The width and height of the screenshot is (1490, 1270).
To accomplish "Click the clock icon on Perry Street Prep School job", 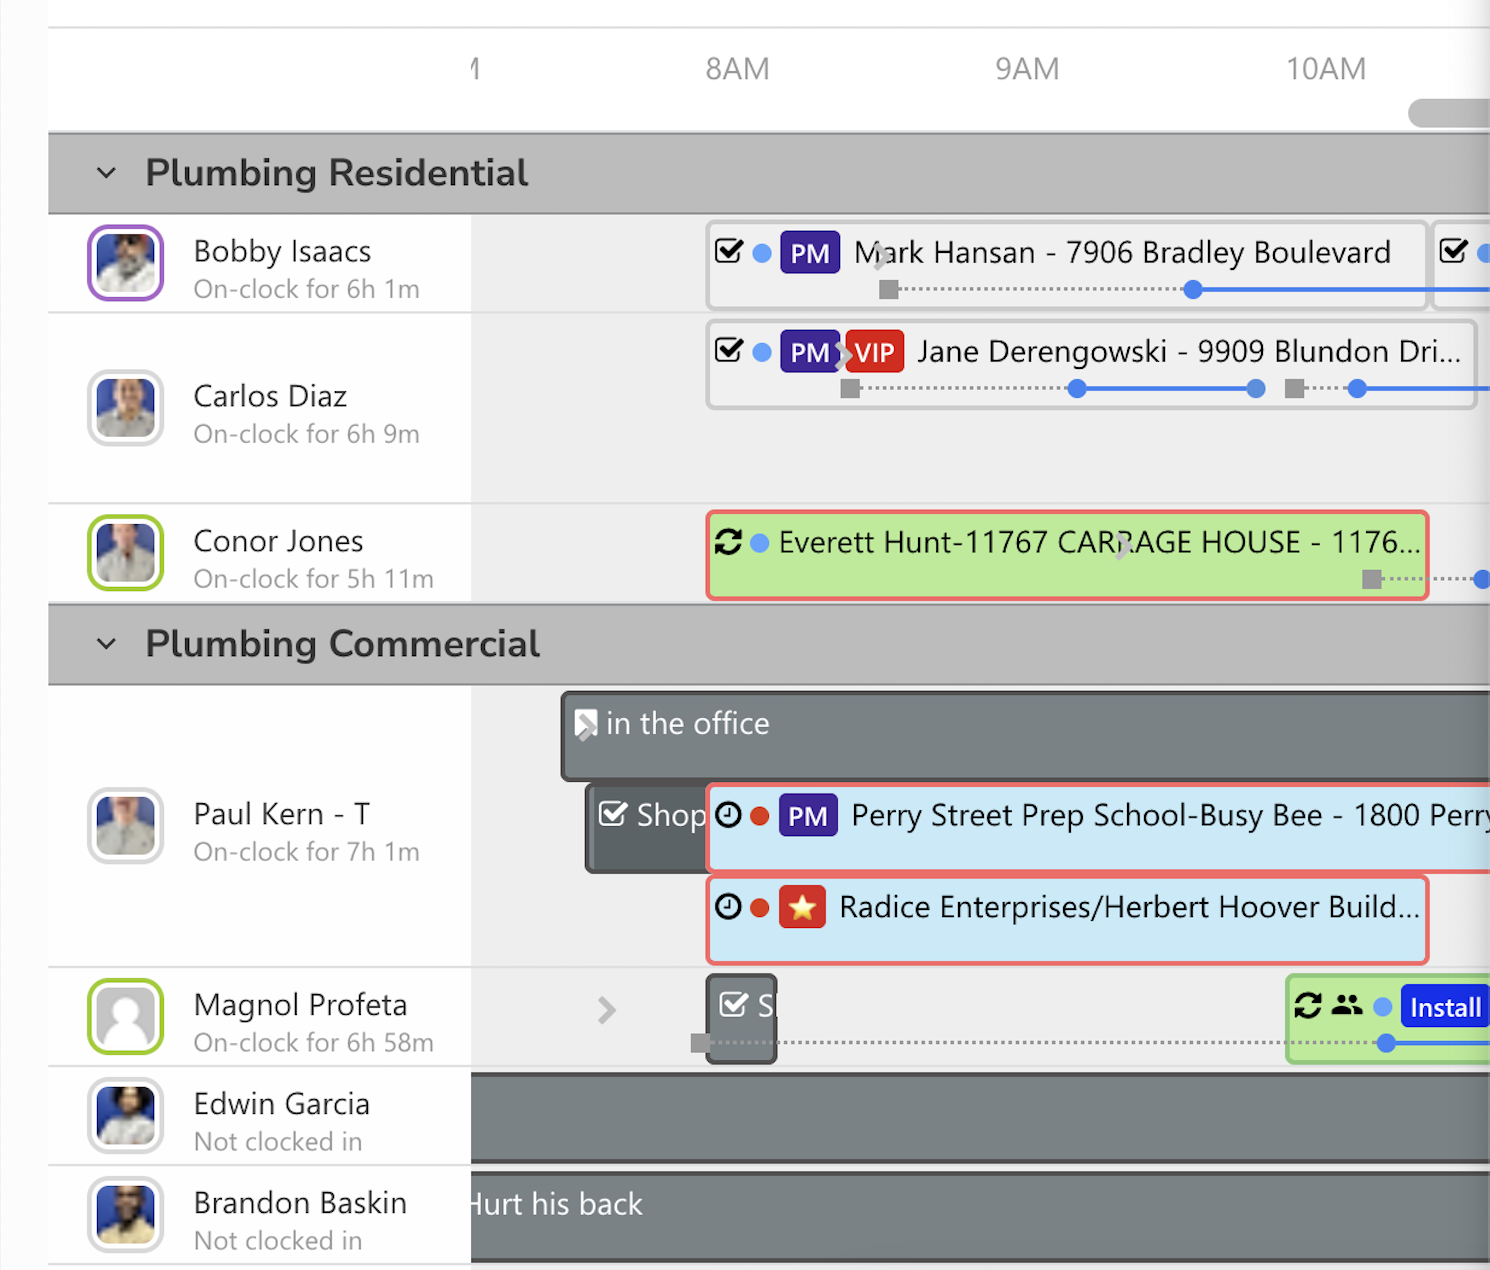I will click(729, 815).
